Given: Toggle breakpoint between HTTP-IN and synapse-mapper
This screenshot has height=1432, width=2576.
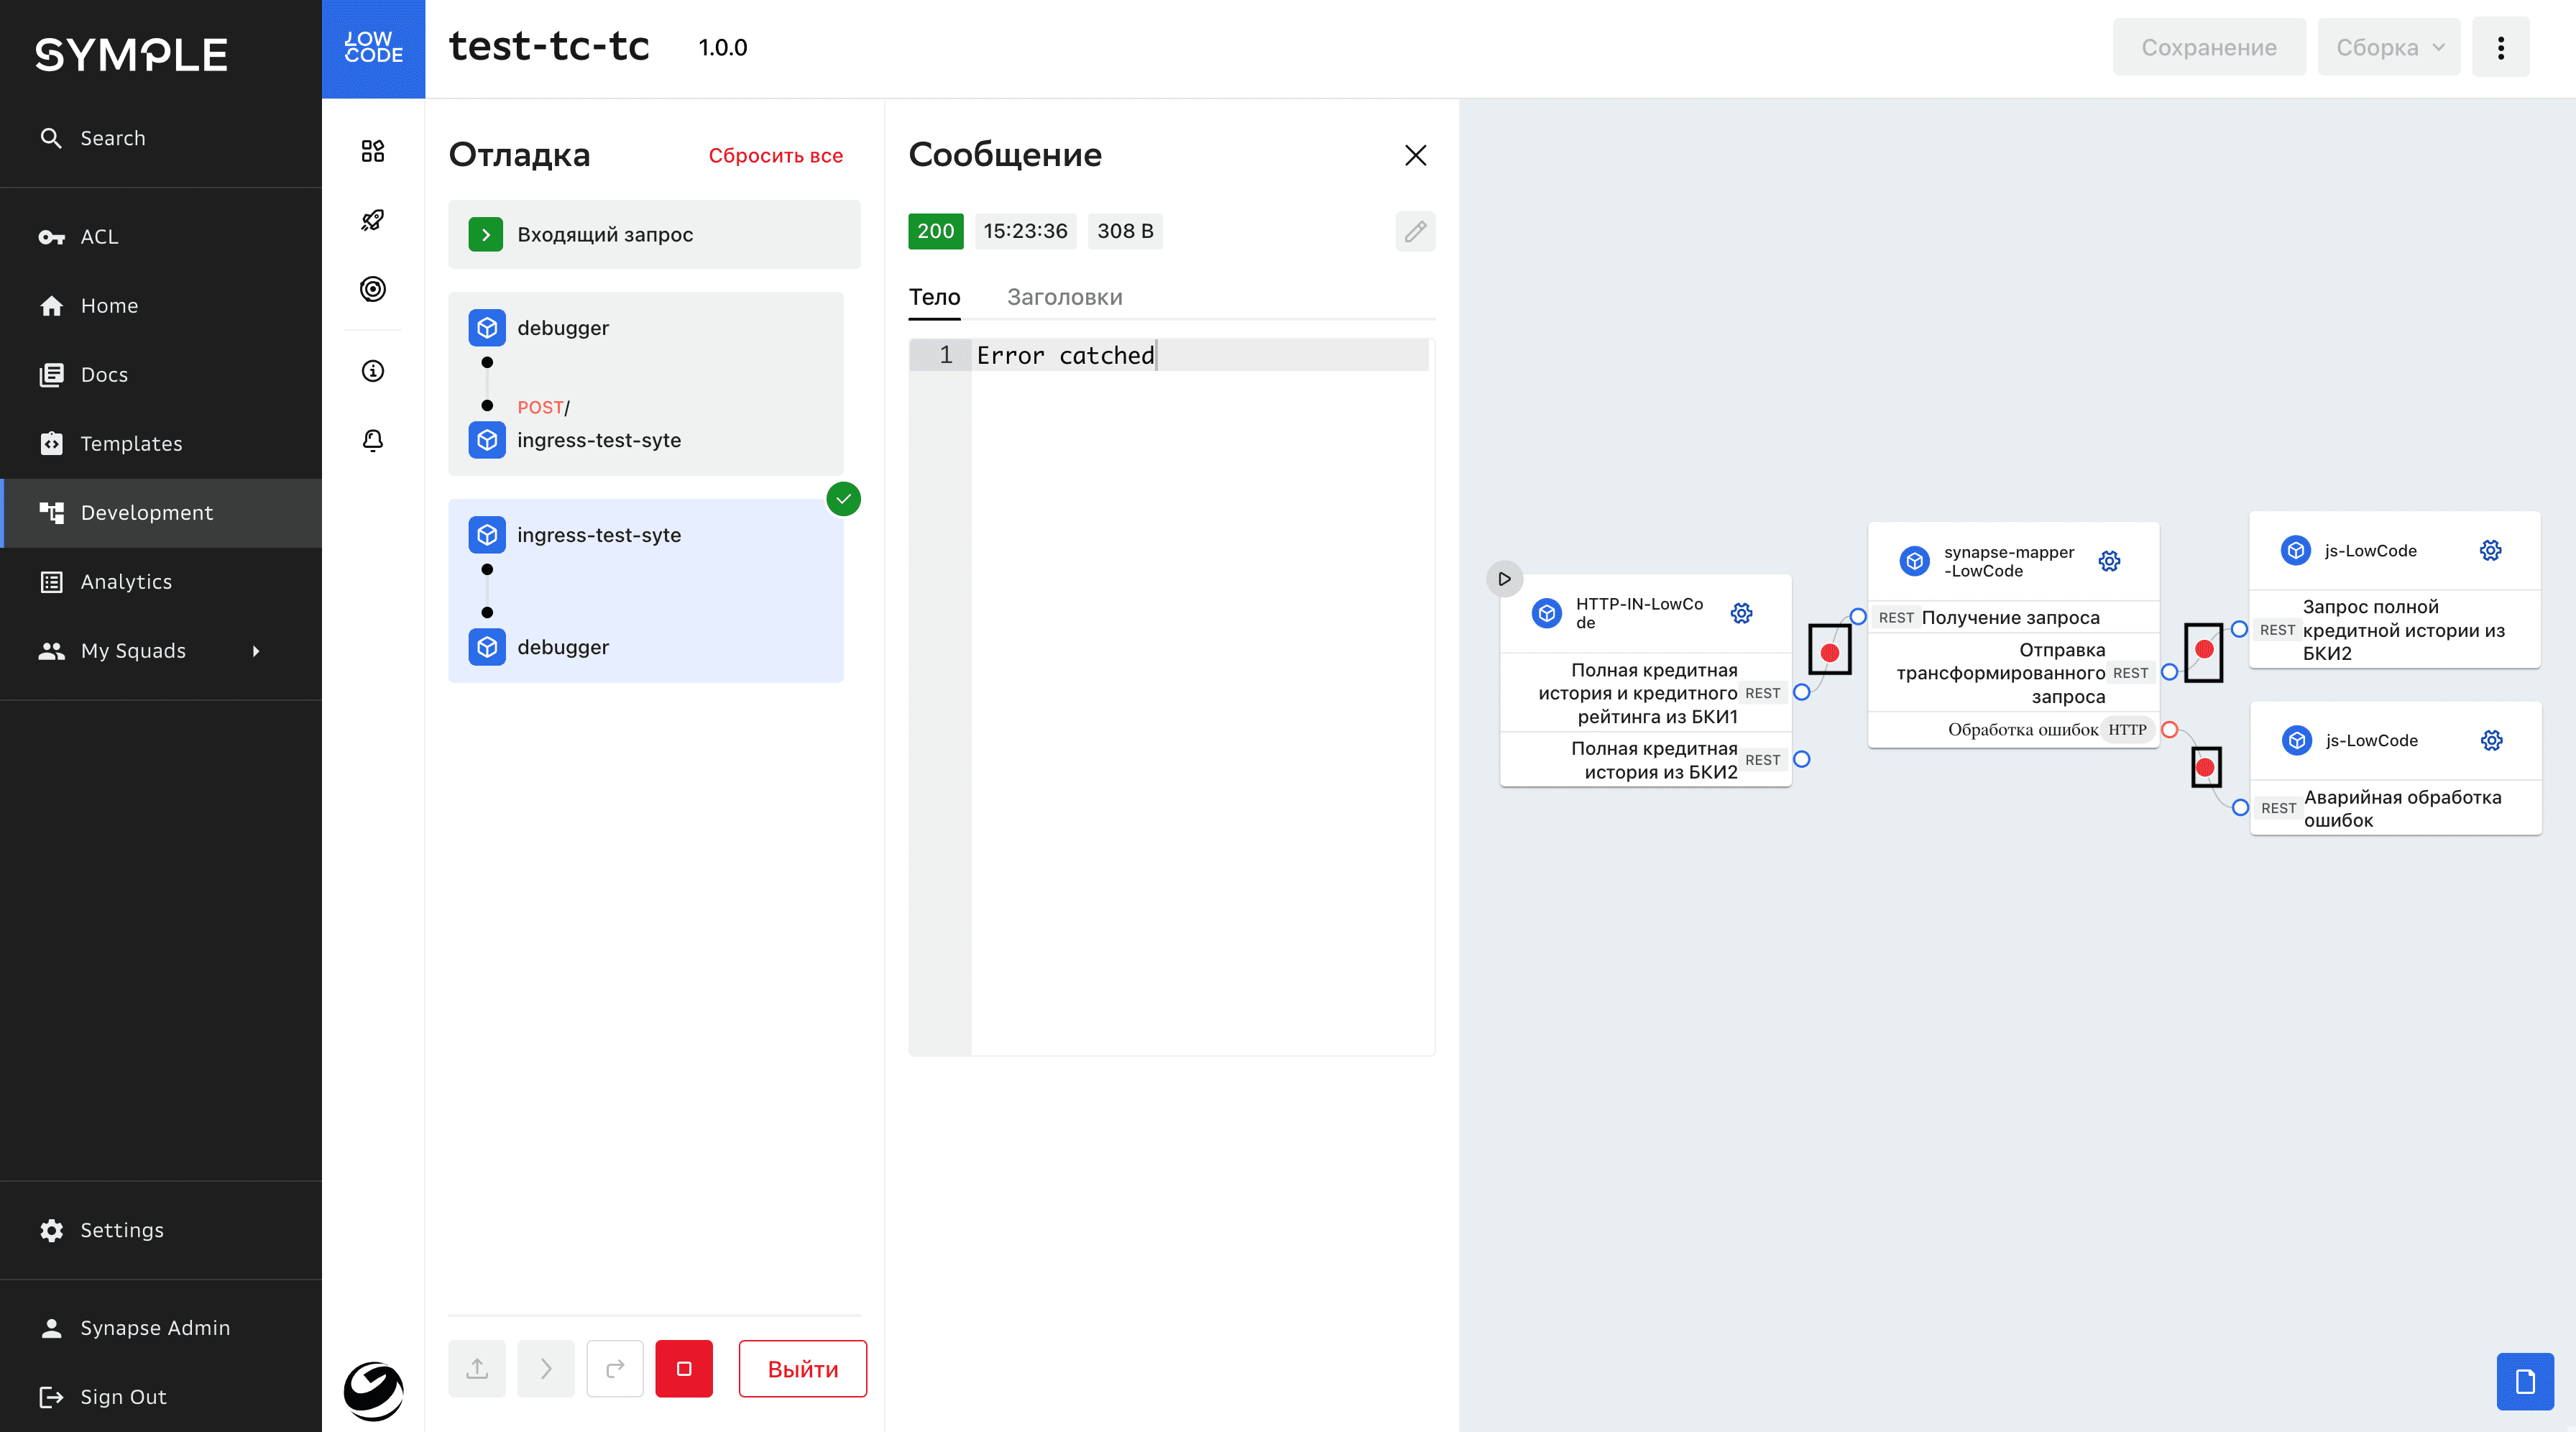Looking at the screenshot, I should 1829,652.
